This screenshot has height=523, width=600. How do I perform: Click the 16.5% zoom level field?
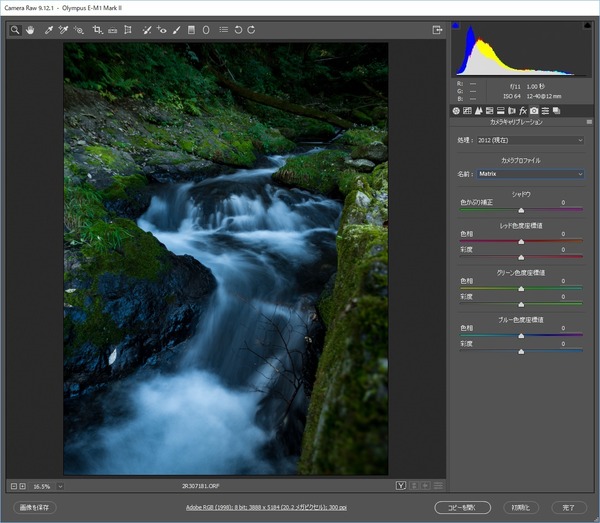[x=42, y=487]
